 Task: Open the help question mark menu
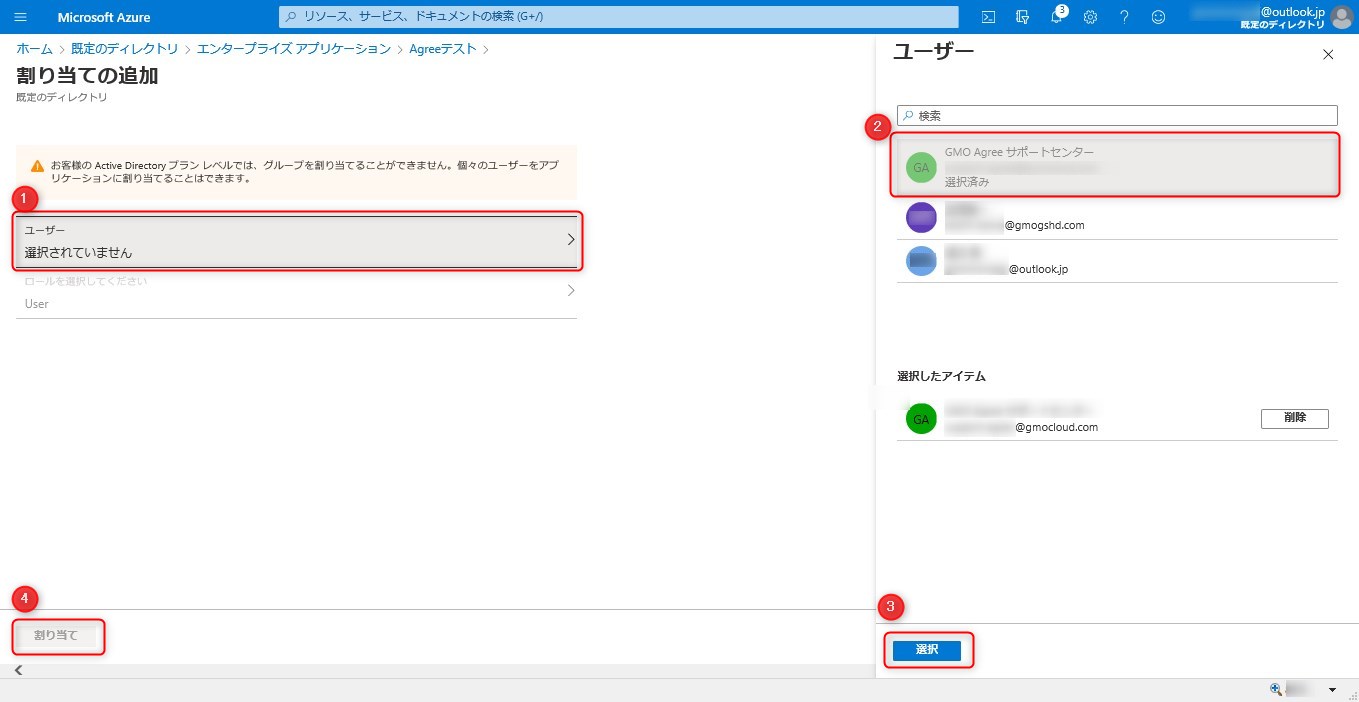tap(1124, 17)
